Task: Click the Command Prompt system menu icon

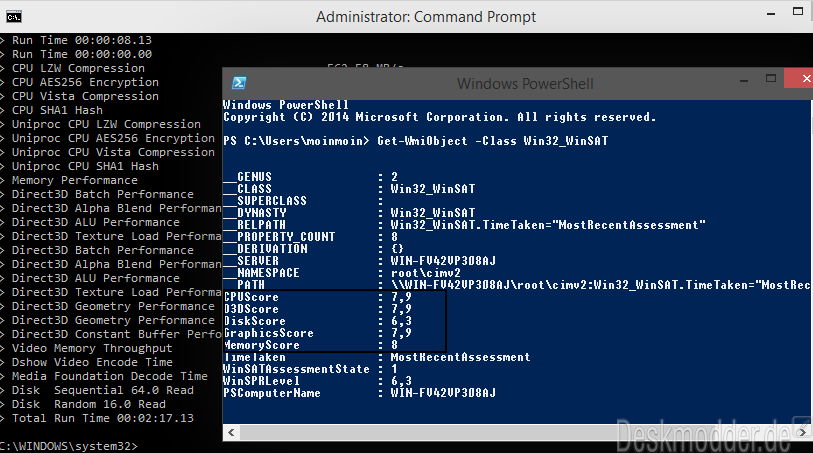Action: click(11, 17)
